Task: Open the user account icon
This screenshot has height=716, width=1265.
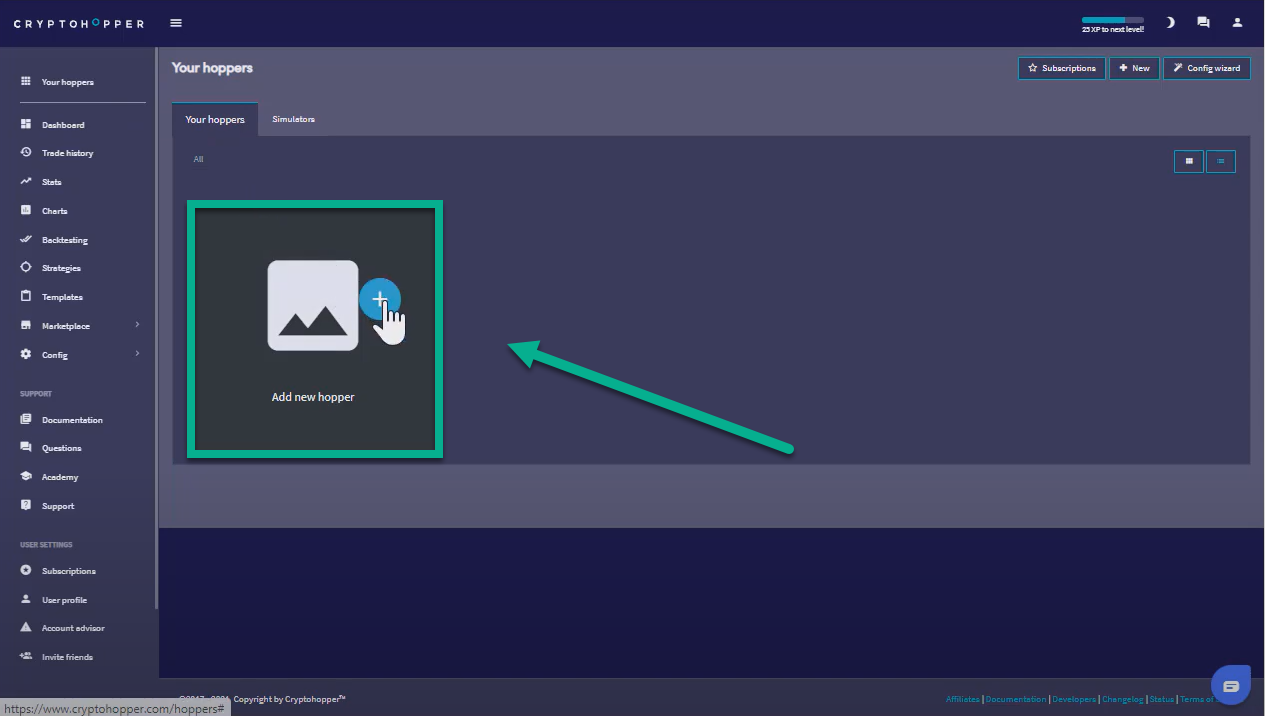Action: coord(1237,23)
